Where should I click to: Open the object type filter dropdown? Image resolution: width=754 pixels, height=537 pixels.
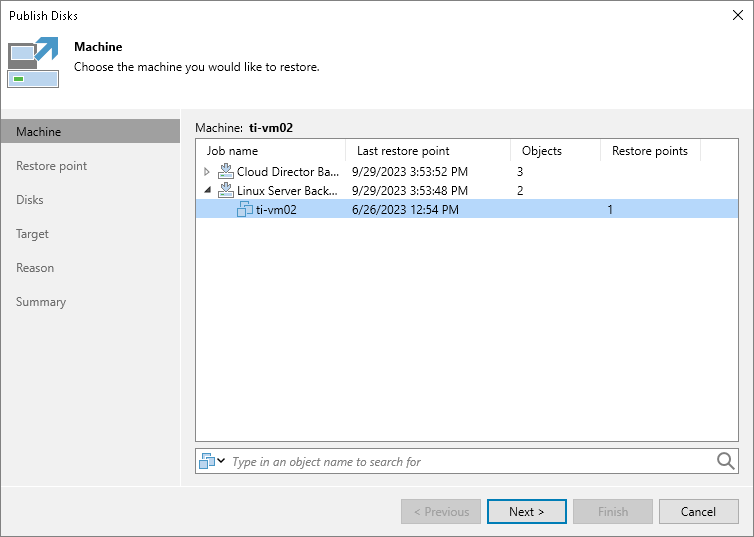[x=212, y=461]
